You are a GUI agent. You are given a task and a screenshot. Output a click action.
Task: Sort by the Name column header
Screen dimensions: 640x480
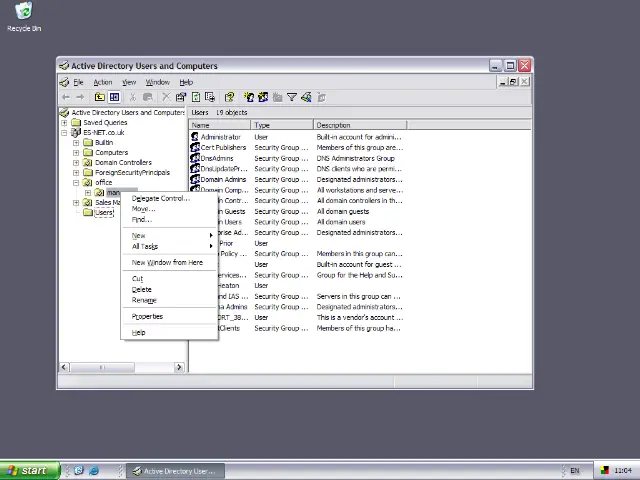coord(220,125)
